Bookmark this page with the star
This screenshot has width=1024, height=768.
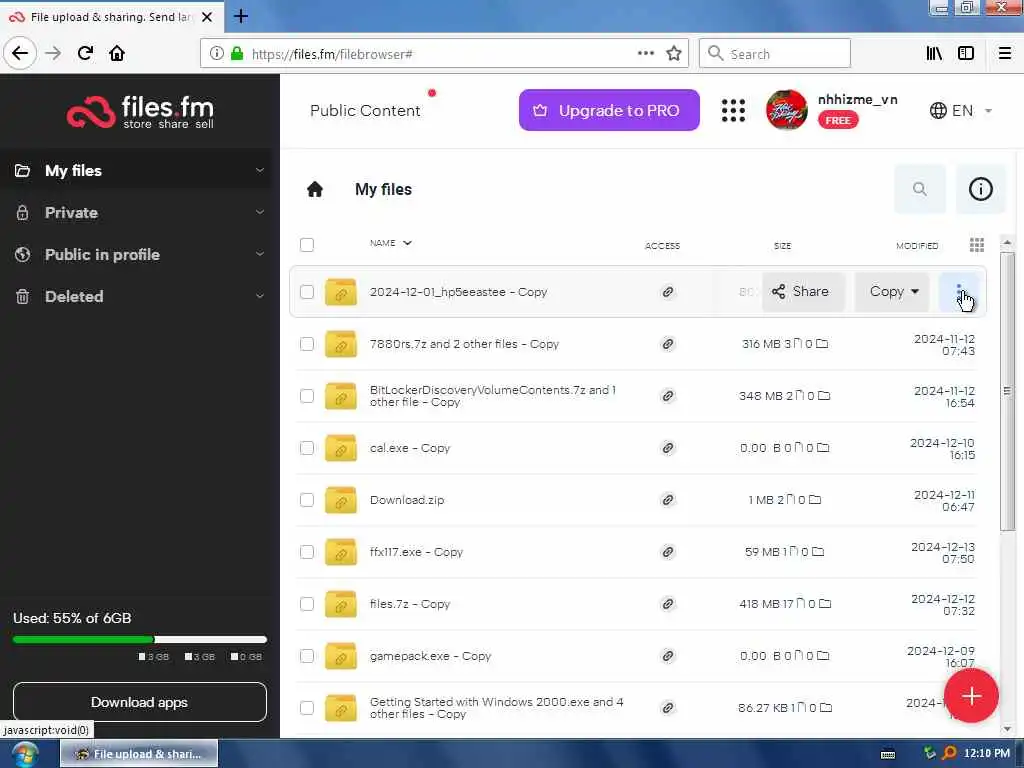(674, 54)
